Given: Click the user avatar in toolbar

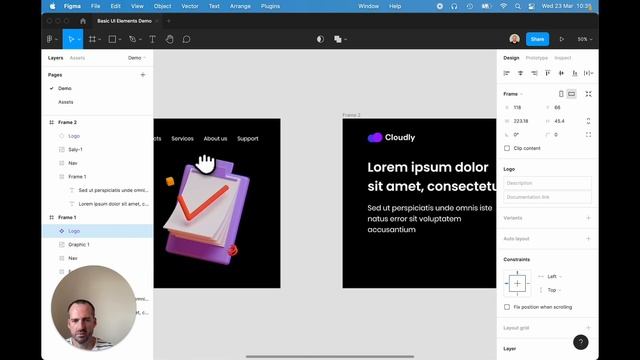Looking at the screenshot, I should [x=514, y=39].
